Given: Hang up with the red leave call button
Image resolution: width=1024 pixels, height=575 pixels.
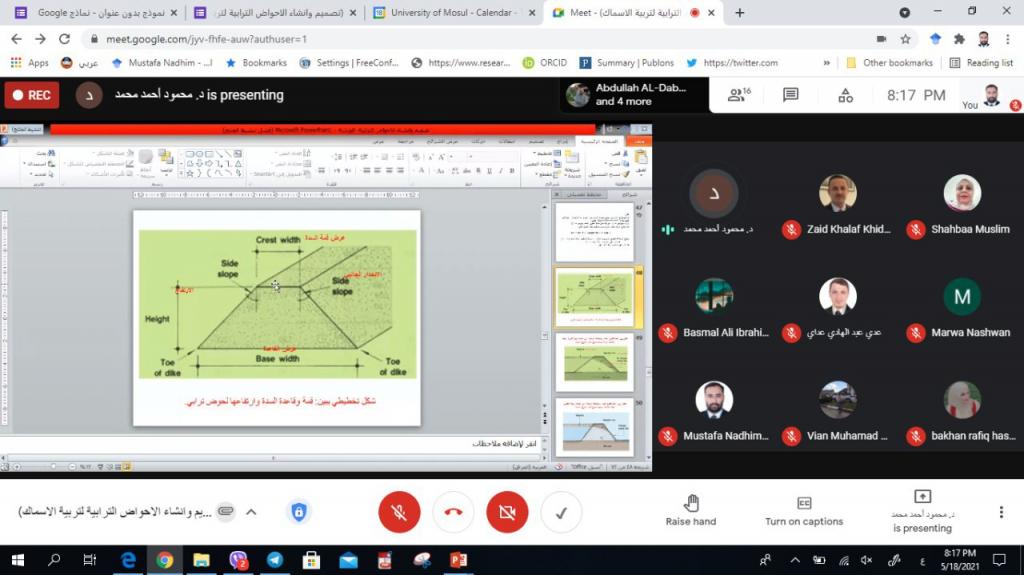Looking at the screenshot, I should point(453,512).
